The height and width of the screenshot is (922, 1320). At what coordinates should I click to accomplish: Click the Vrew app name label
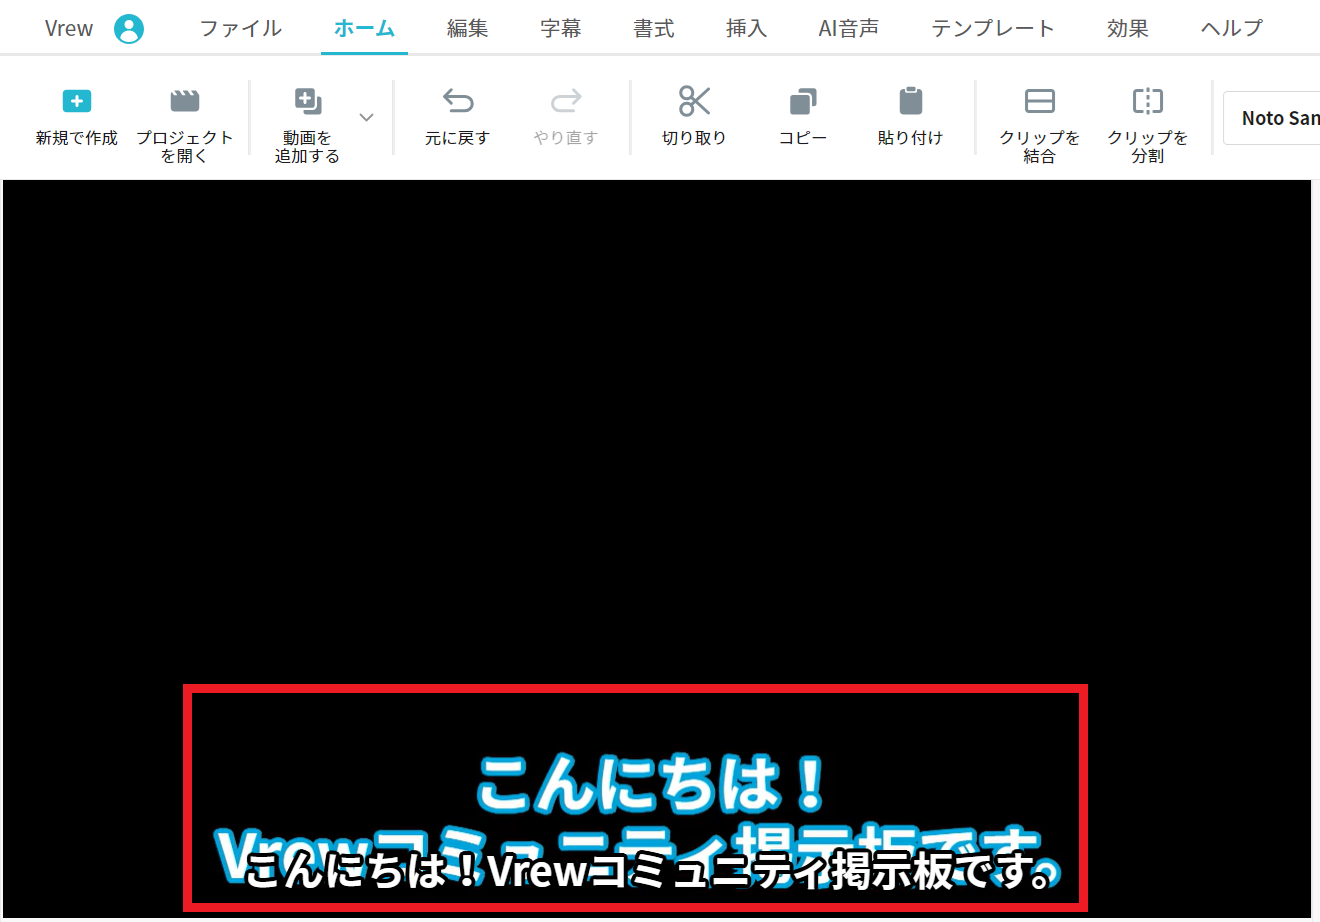pos(69,28)
